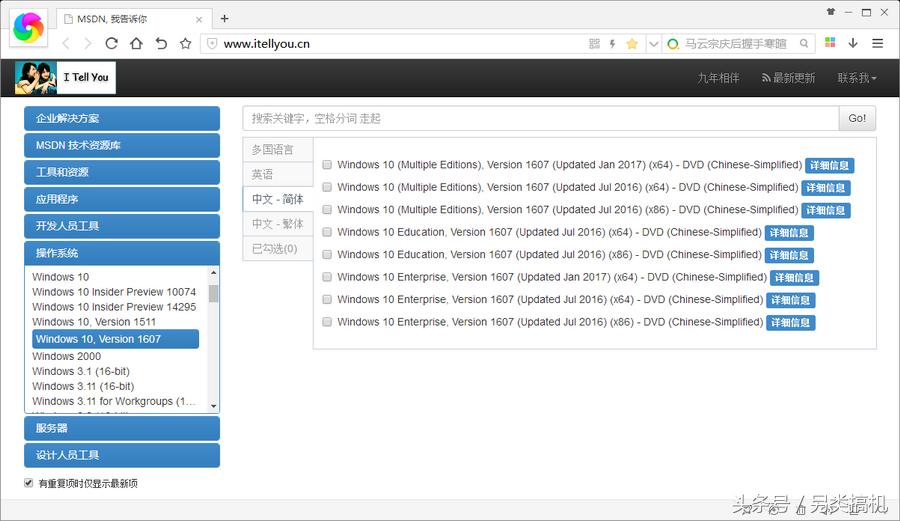Expand the 设计人员工具 category

[122, 455]
